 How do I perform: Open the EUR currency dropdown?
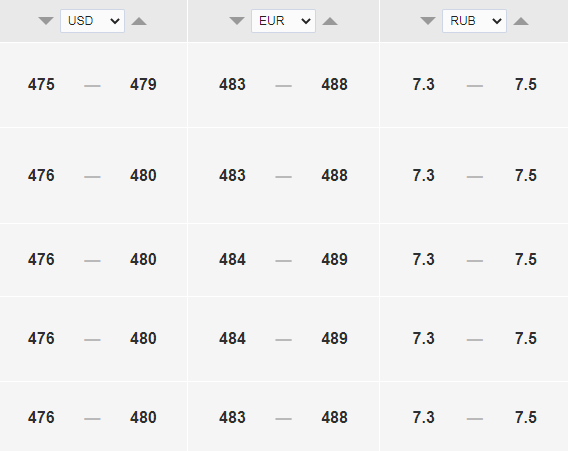pos(283,21)
